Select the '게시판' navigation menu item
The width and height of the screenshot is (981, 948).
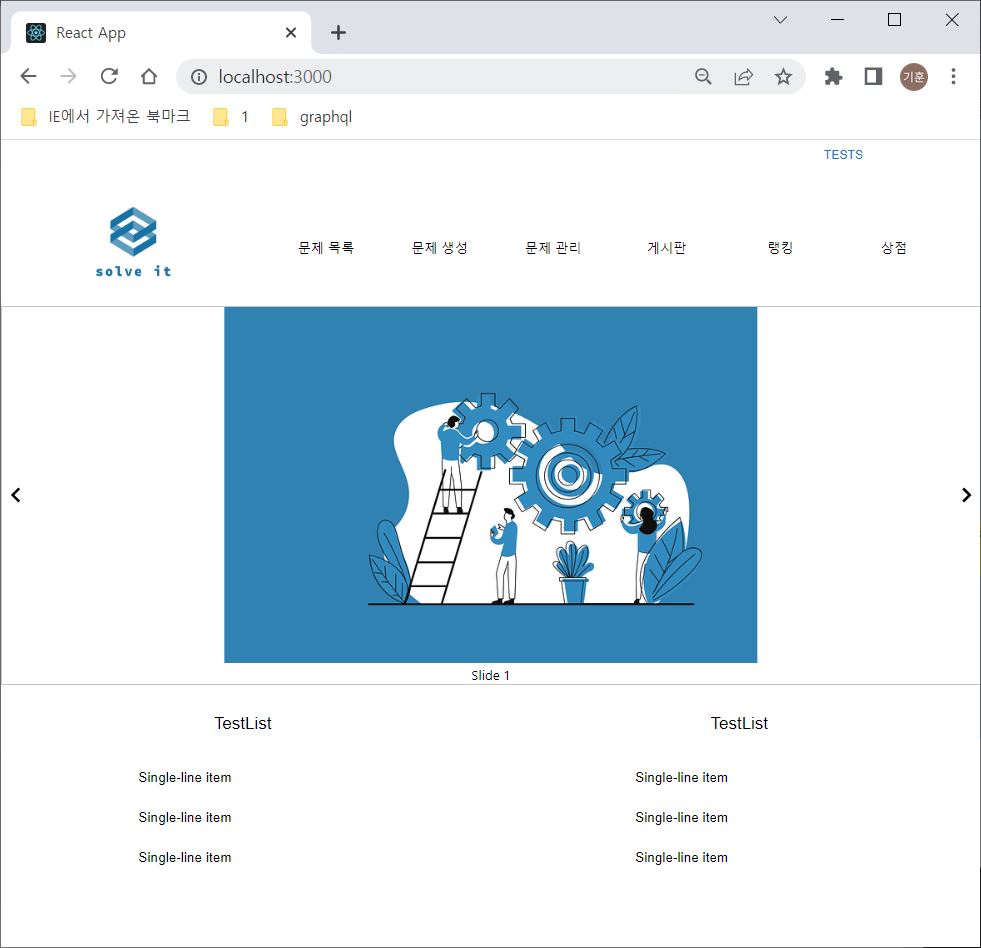(666, 247)
